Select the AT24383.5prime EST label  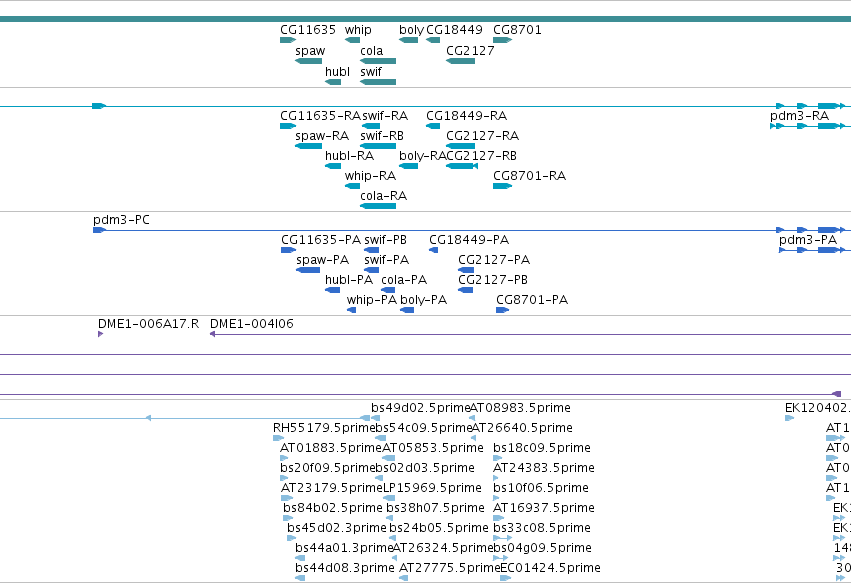(544, 468)
